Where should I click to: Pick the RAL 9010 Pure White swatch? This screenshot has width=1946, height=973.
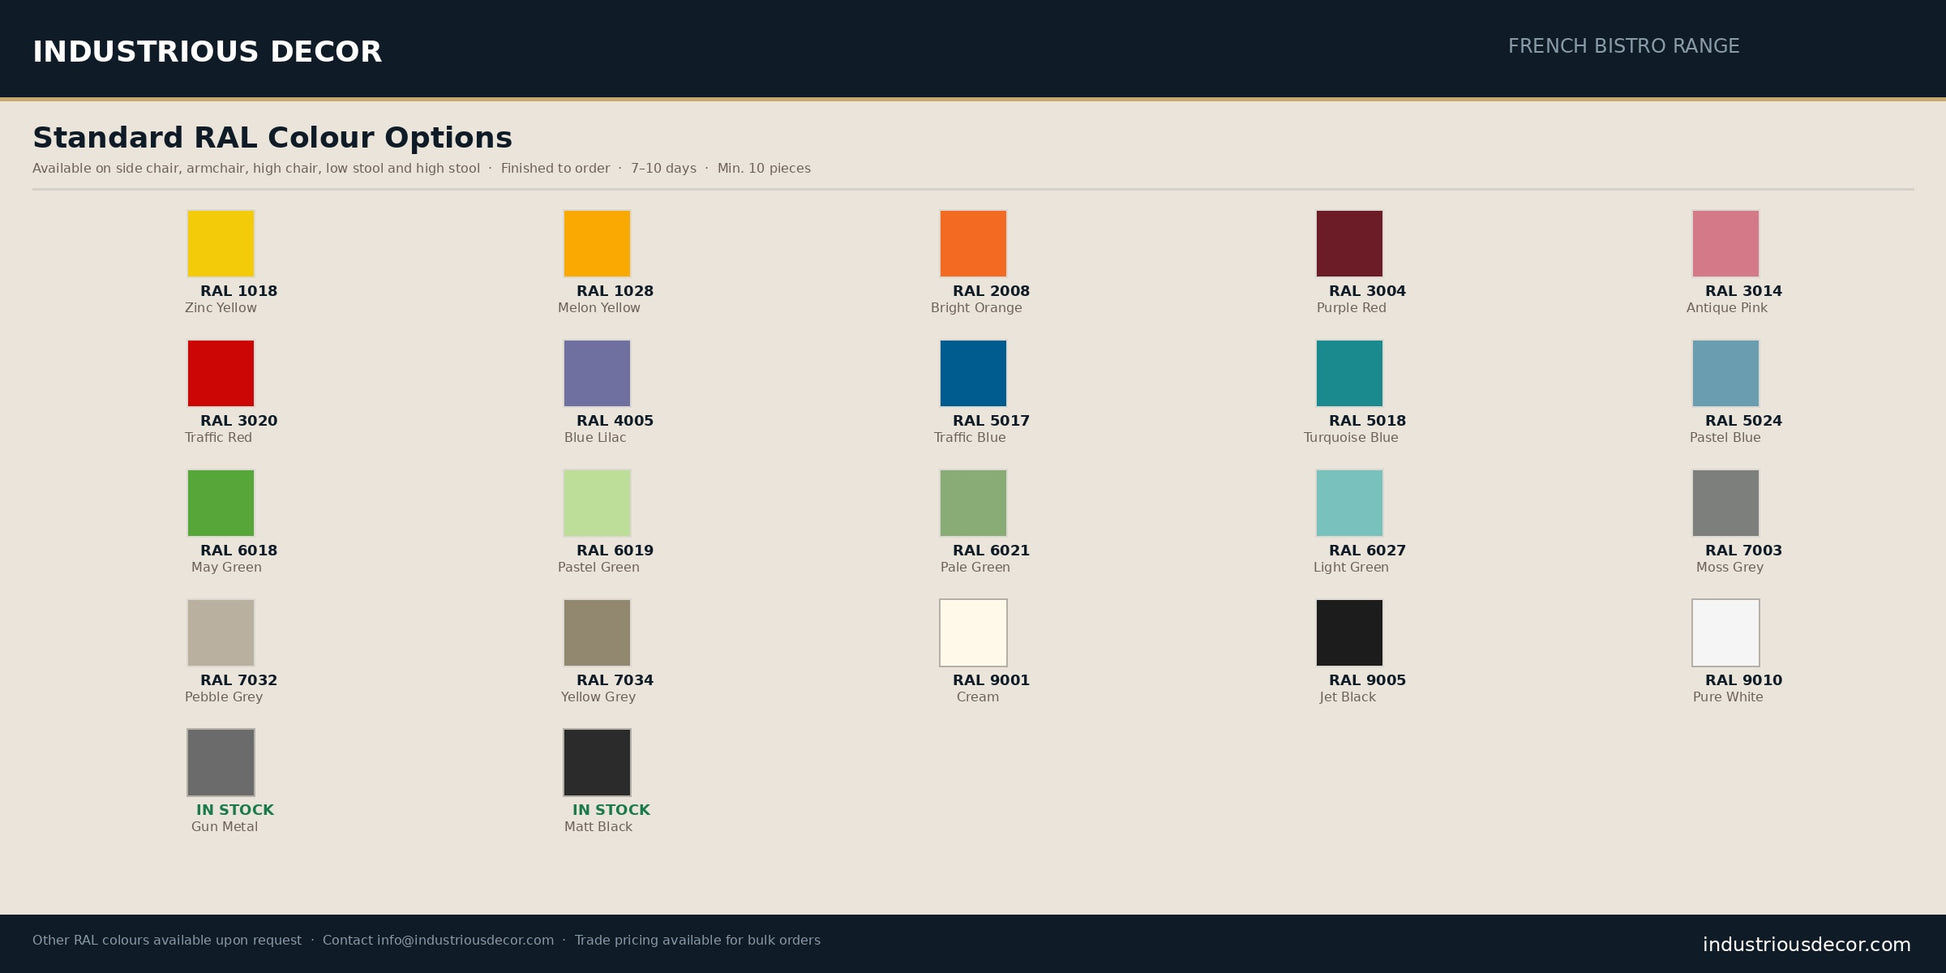(1725, 633)
